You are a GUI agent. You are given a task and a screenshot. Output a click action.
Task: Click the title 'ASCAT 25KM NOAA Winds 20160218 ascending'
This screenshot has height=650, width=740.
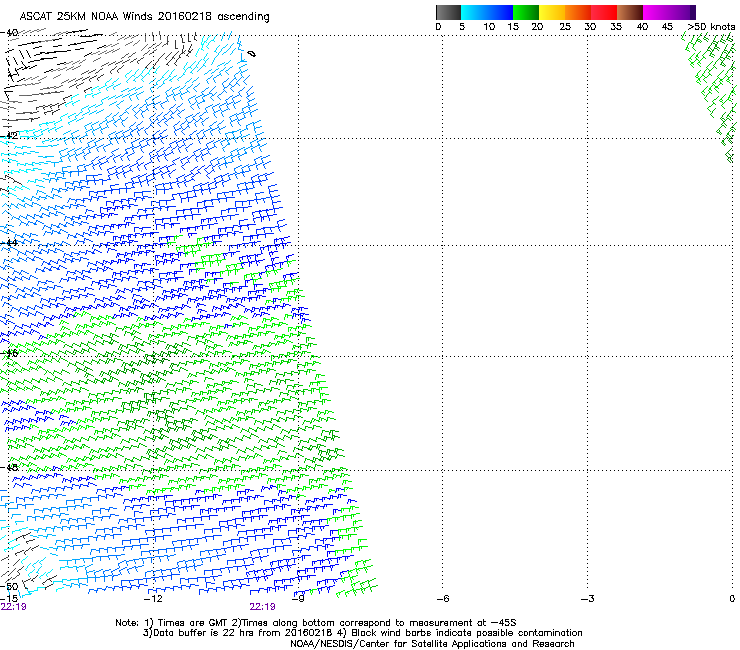(x=144, y=17)
